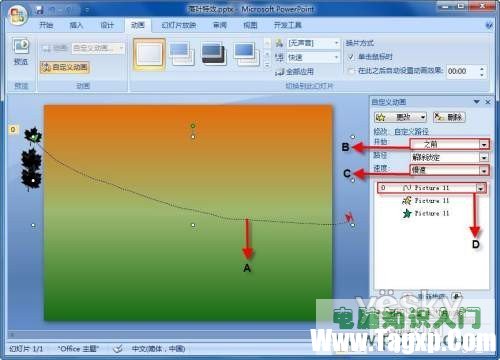The width and height of the screenshot is (500, 360).
Task: Select the yellow star Picture 11 effect
Action: 407,201
